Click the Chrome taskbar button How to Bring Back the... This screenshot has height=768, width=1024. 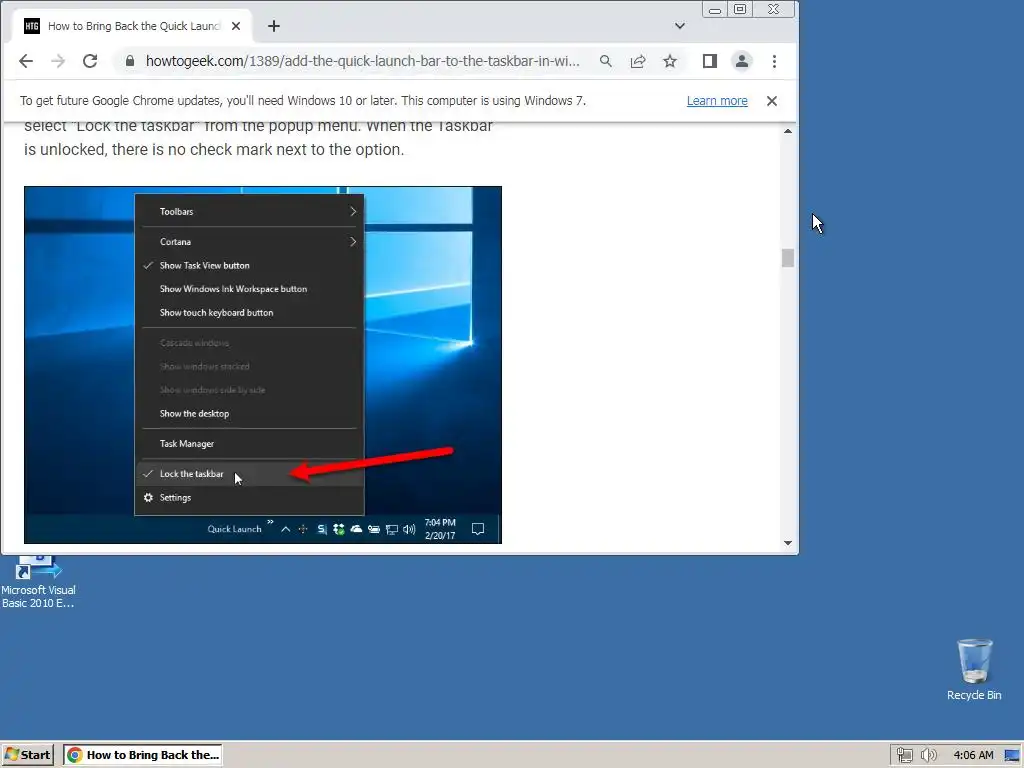143,755
